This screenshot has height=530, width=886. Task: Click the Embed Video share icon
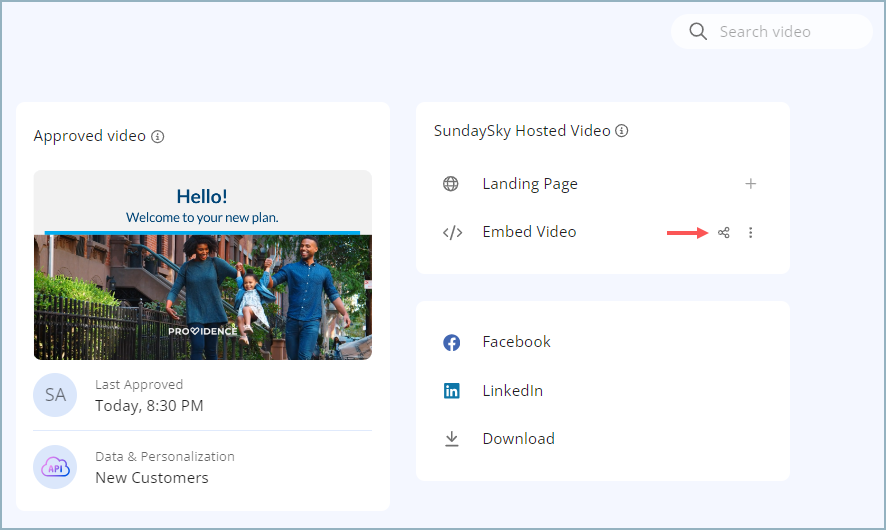[724, 232]
